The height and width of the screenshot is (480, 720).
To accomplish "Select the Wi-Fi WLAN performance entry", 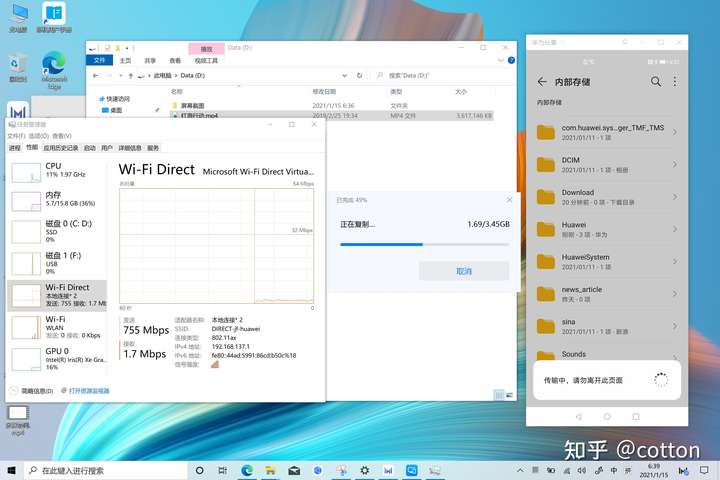I will click(x=57, y=327).
